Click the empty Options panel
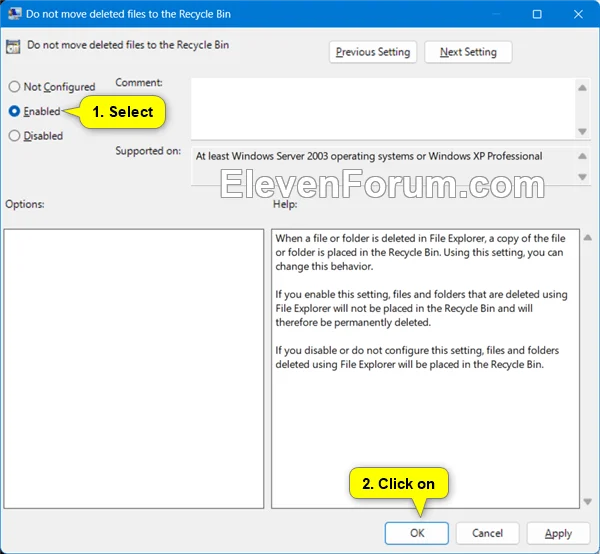This screenshot has width=600, height=554. 134,369
